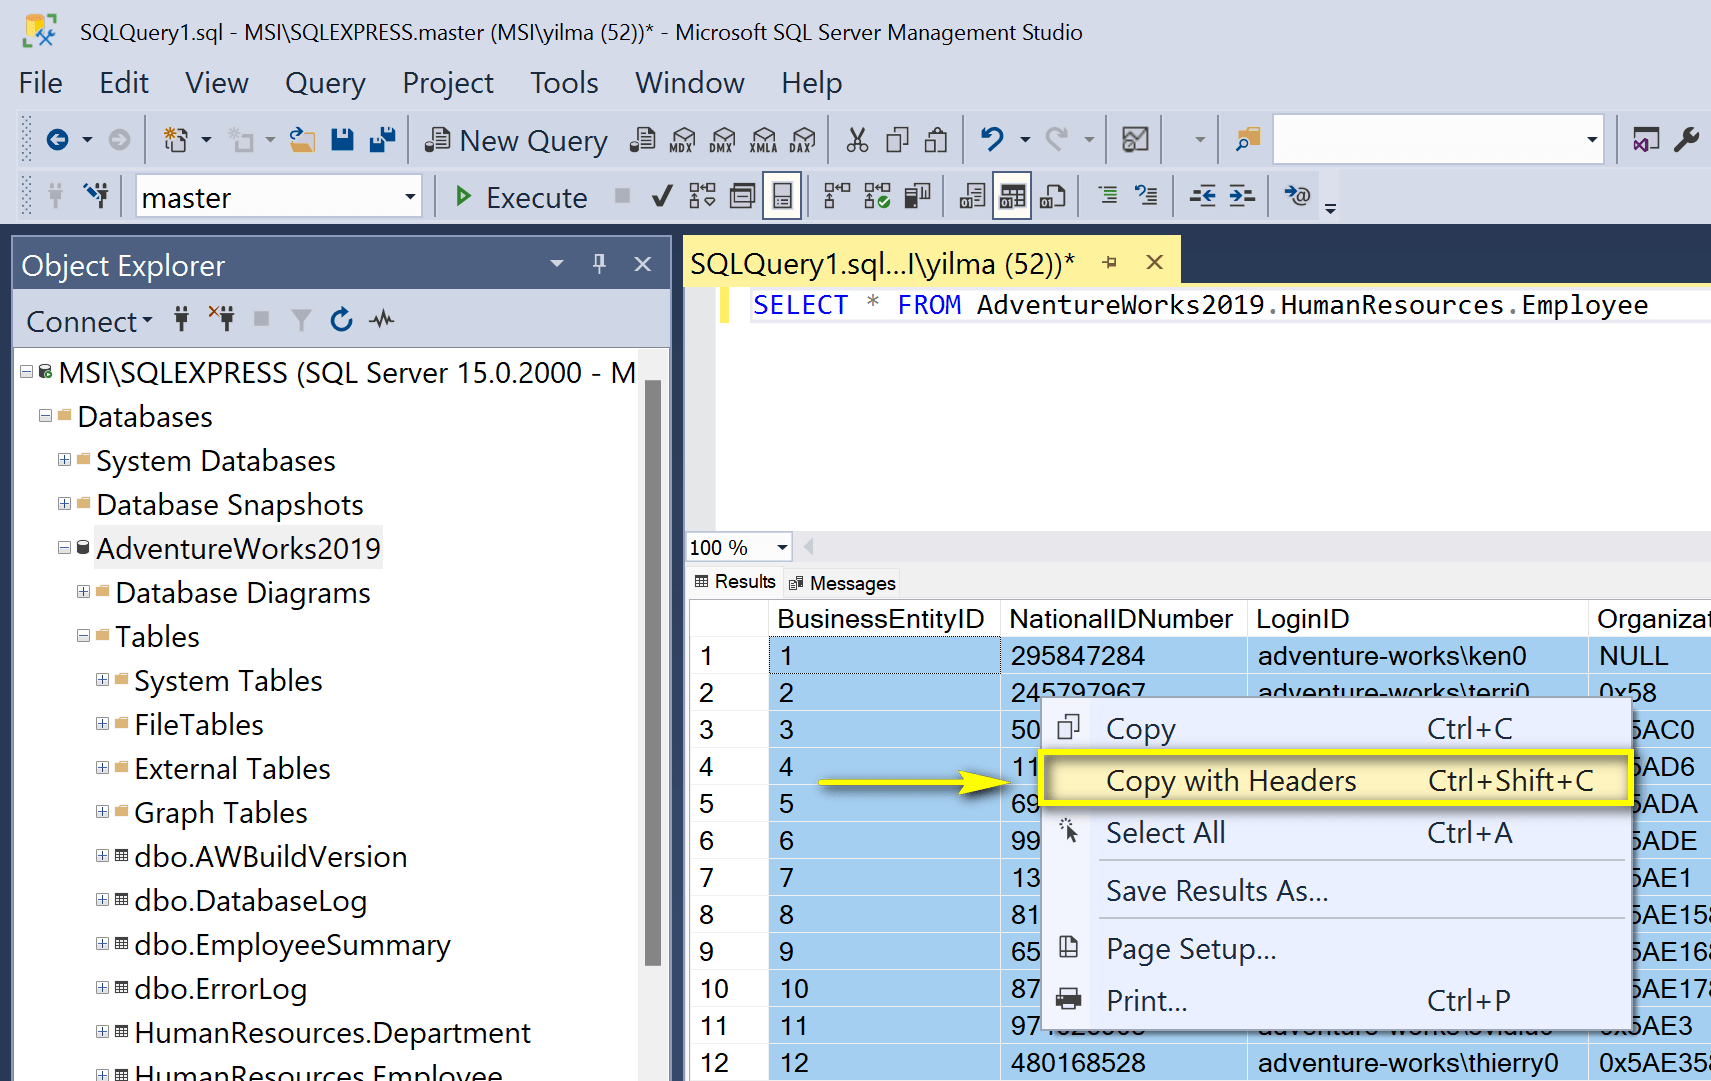Click the DMX query icon
The image size is (1711, 1081).
[x=723, y=140]
